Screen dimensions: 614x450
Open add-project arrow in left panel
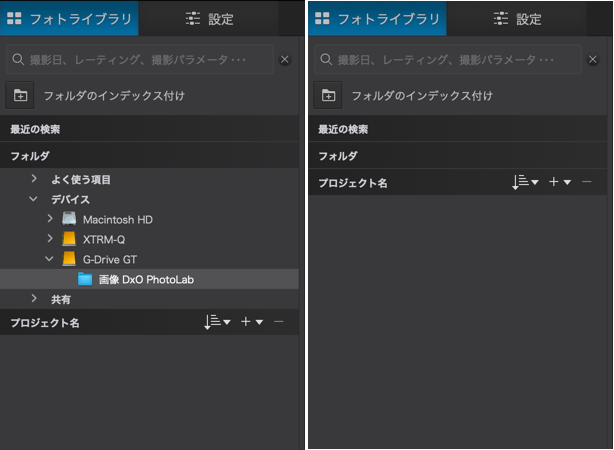tap(259, 322)
